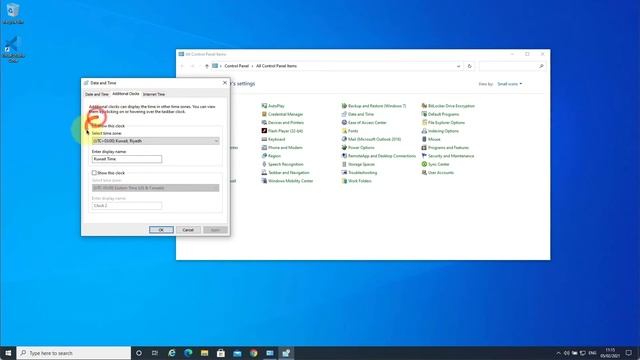Viewport: 640px width, 360px height.
Task: Open Programs and Features
Action: pyautogui.click(x=445, y=147)
